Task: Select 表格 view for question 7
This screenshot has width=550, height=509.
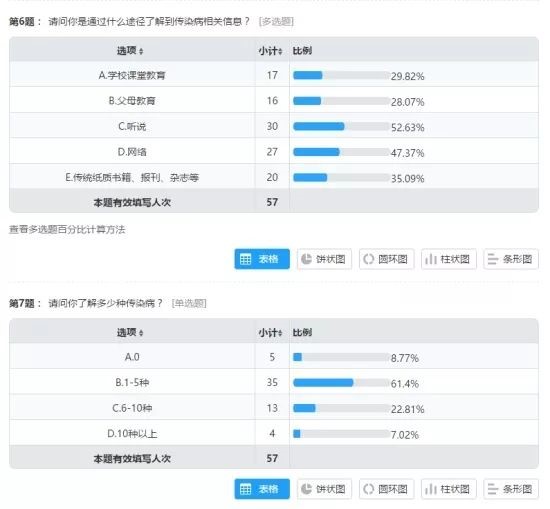Action: (262, 489)
